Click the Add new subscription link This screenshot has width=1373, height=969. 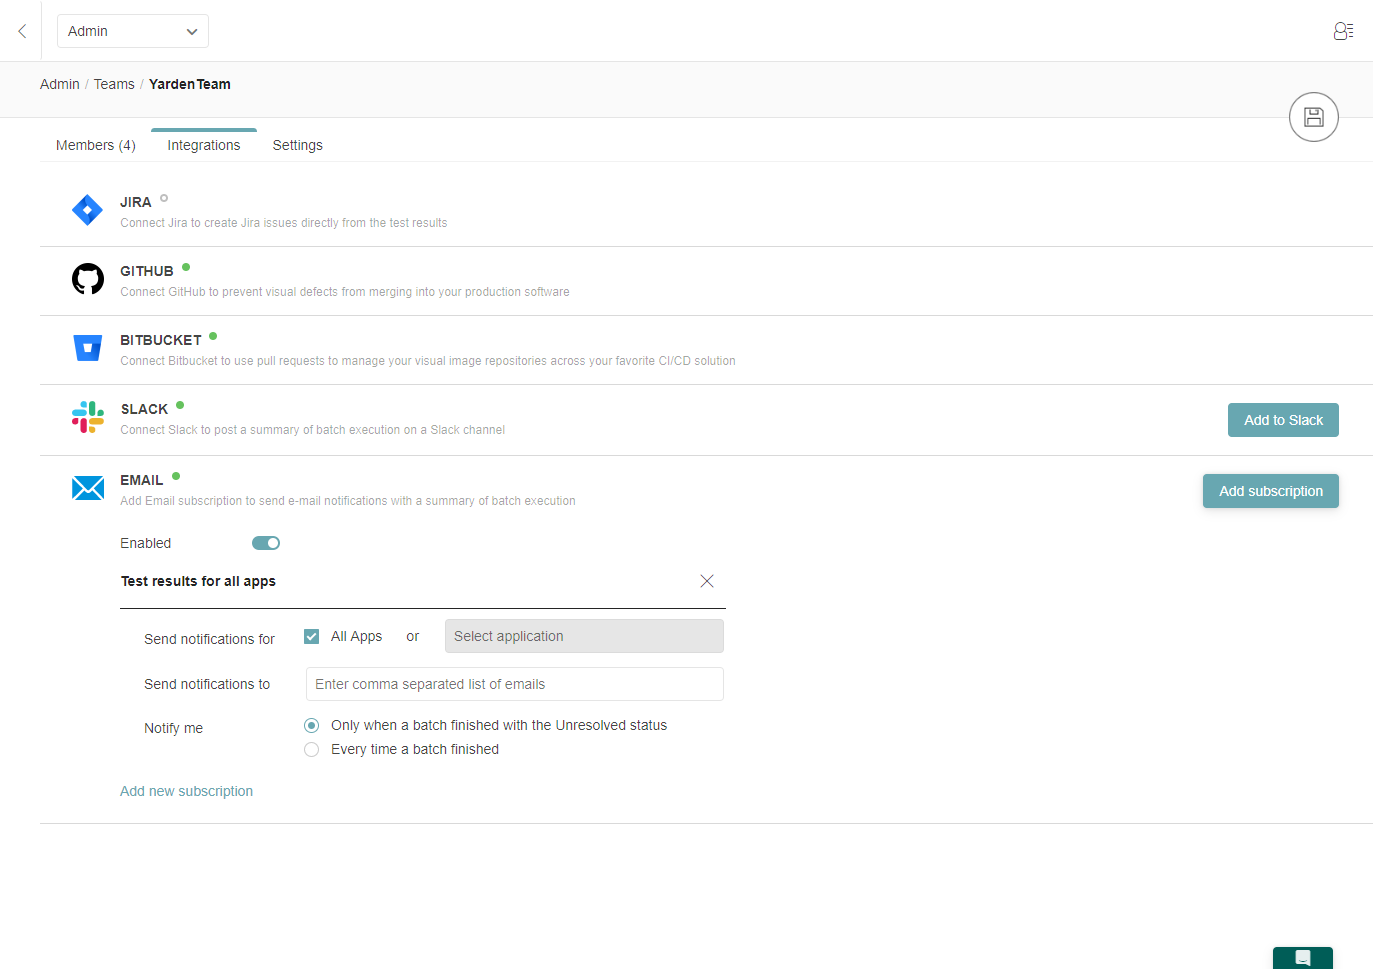[x=186, y=791]
